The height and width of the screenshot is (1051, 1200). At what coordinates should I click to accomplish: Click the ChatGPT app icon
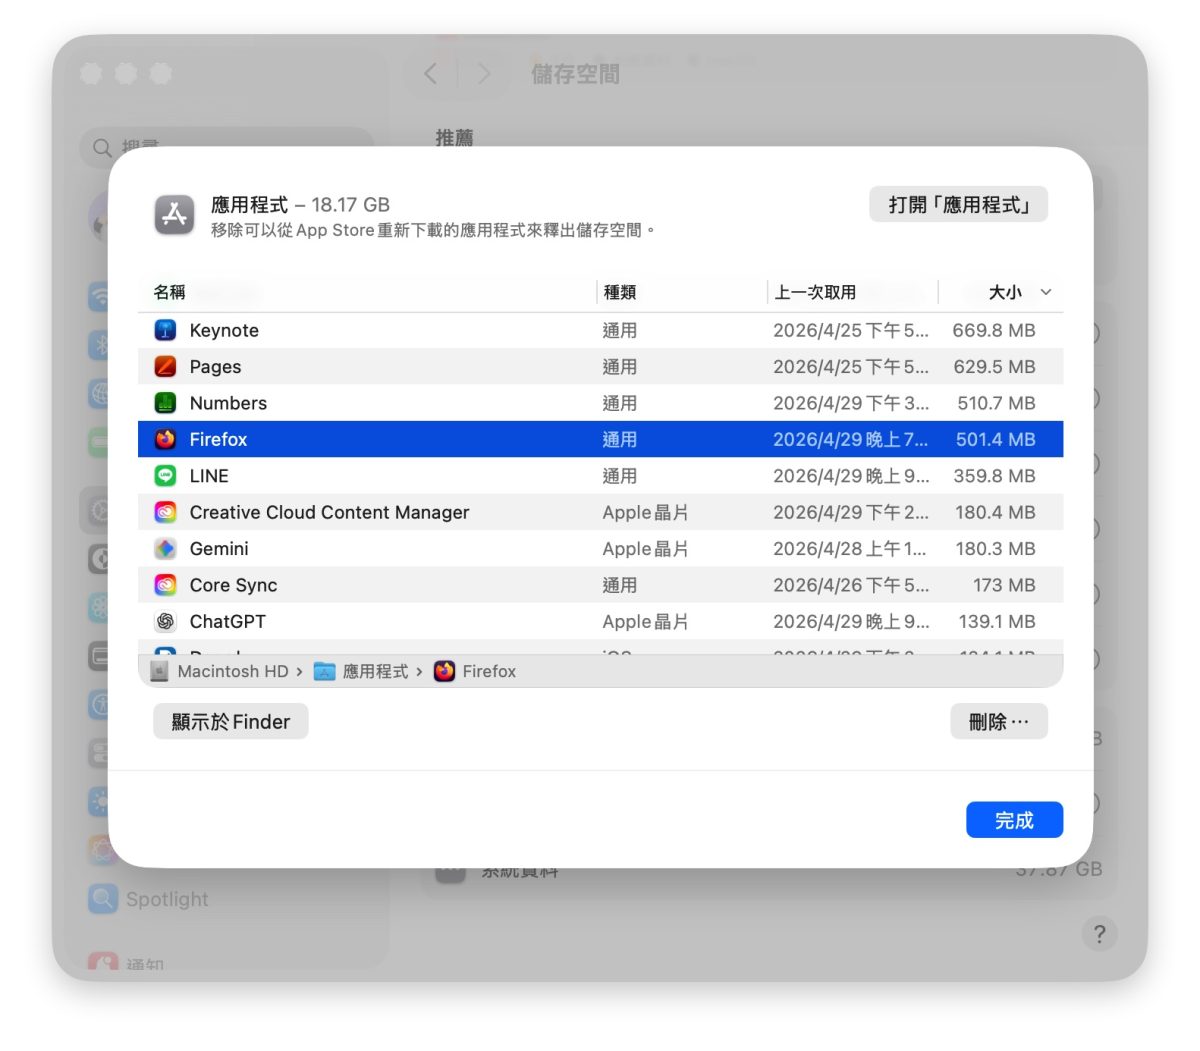coord(165,621)
